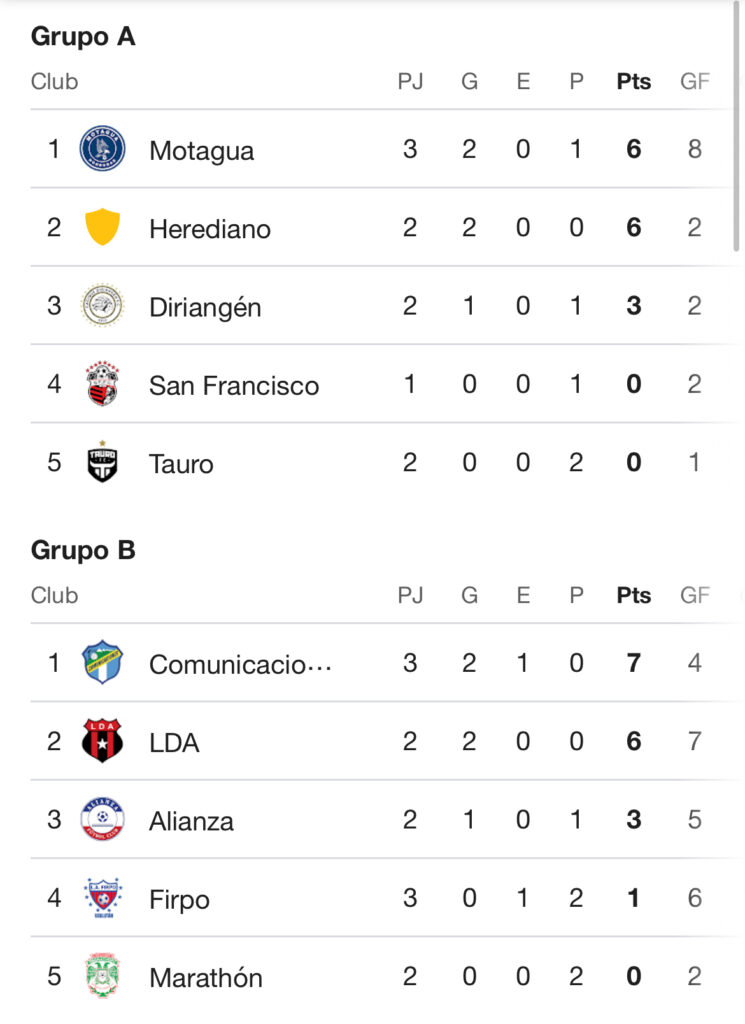745x1024 pixels.
Task: Click the GF column header in Grupo A
Action: point(694,82)
